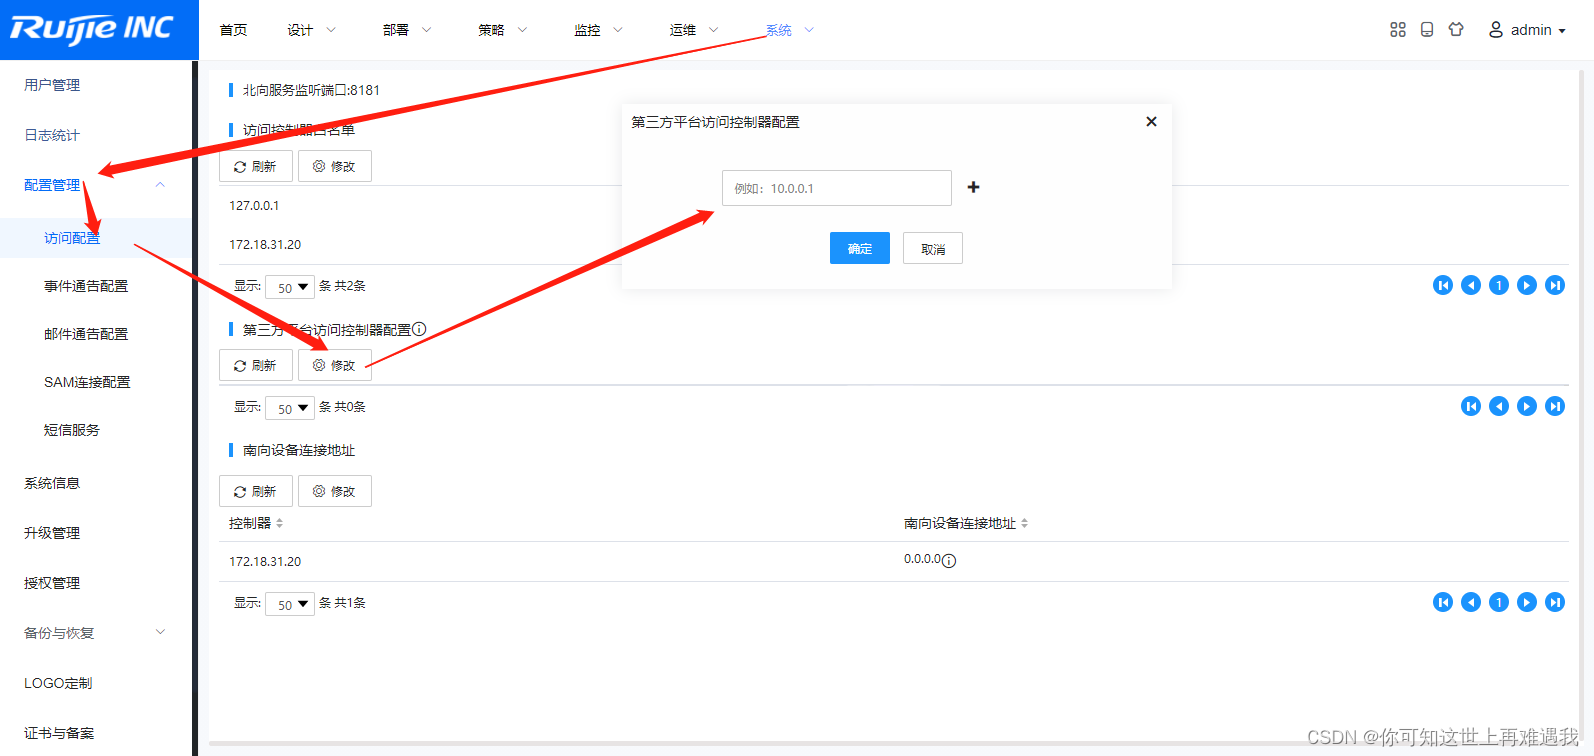Viewport: 1594px width, 756px height.
Task: Open the apps grid icon in header
Action: (x=1398, y=30)
